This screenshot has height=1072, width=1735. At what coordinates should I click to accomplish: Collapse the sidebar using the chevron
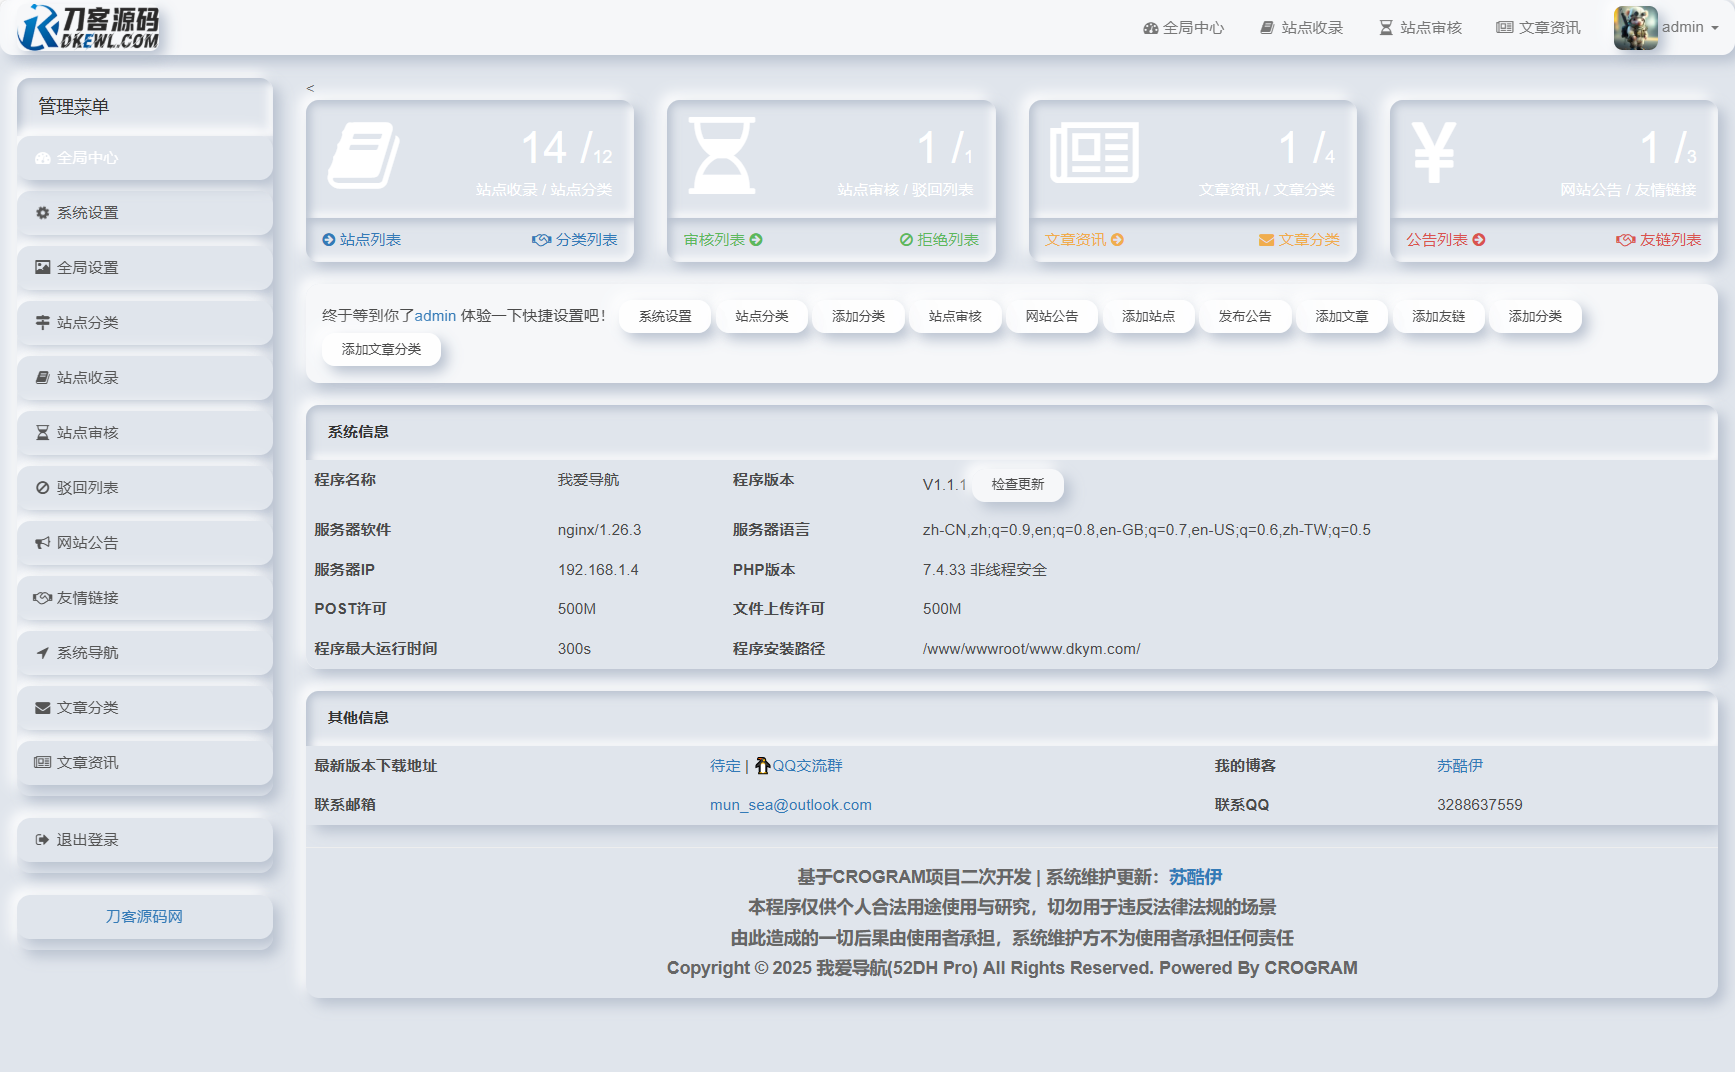[x=311, y=87]
